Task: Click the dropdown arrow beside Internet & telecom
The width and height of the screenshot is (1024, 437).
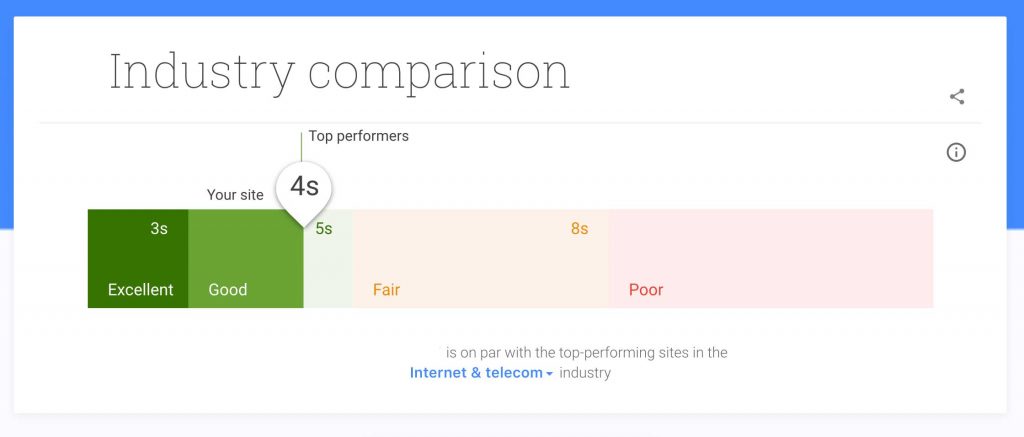Action: point(549,374)
